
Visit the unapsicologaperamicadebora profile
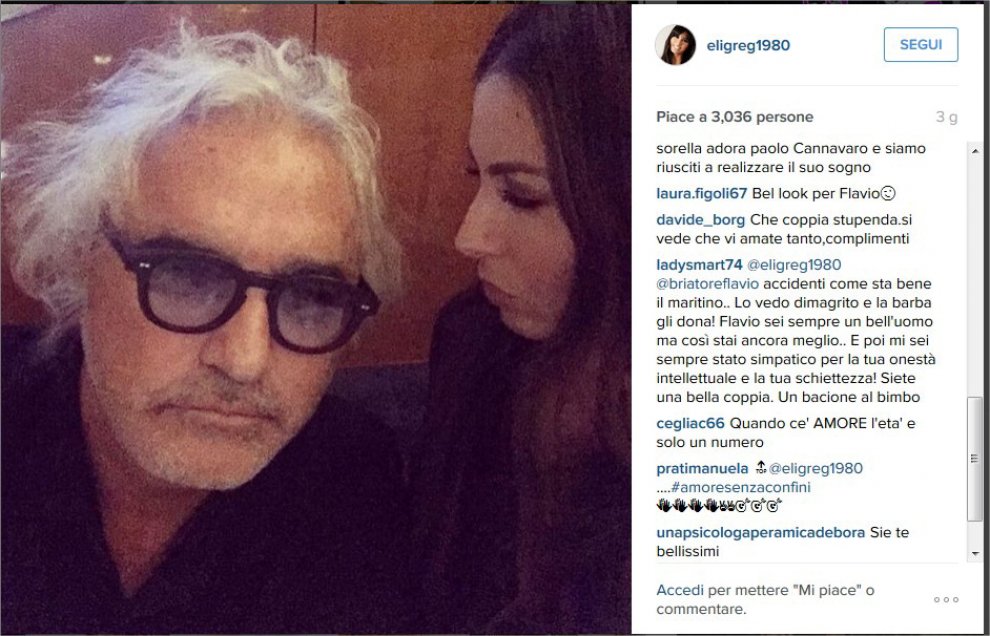(x=760, y=532)
